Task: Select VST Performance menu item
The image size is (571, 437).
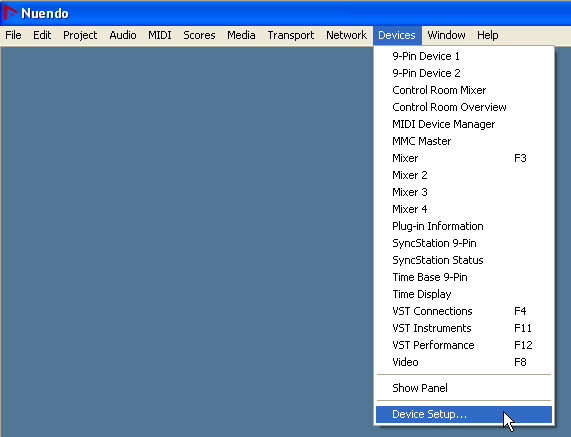Action: [464, 345]
